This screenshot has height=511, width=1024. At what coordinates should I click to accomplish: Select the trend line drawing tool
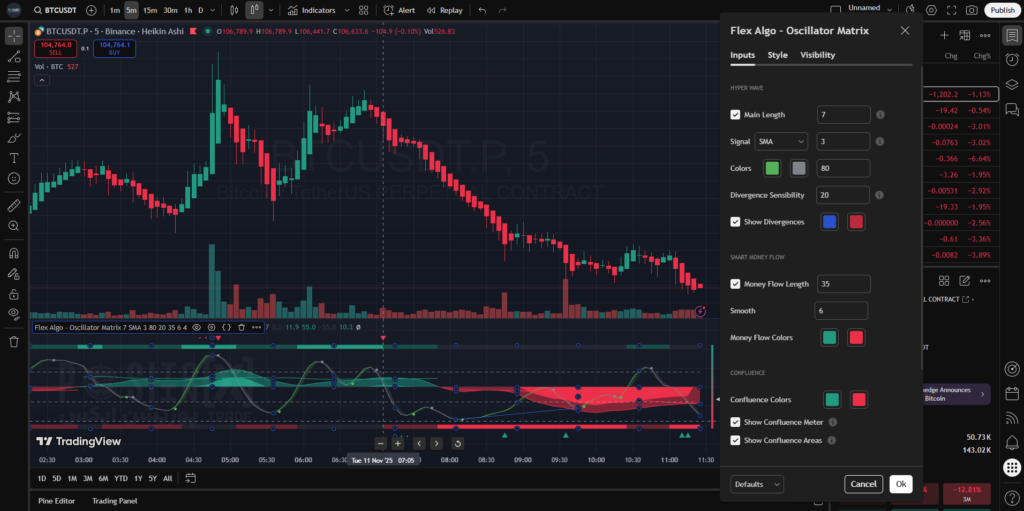[x=14, y=57]
